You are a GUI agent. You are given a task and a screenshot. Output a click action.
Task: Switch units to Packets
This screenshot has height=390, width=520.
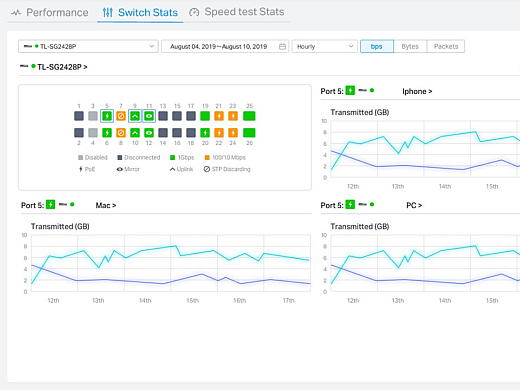(x=446, y=46)
